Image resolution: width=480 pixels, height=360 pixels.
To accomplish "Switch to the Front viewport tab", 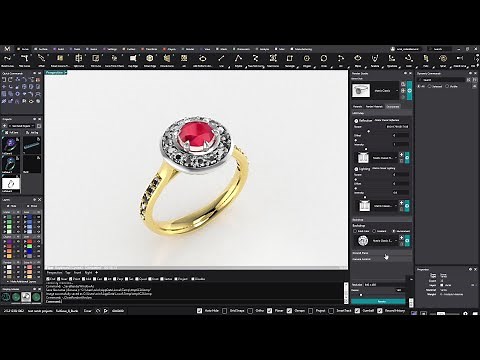I will 77,273.
